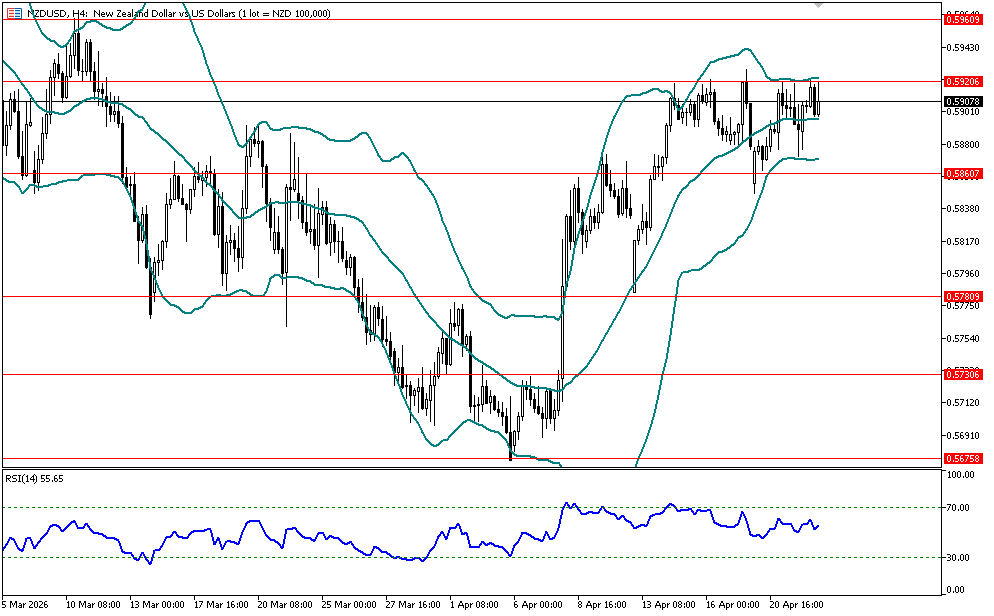Click the 25 Mar 00:00 time axis label
Viewport: 994px width, 616px height.
[350, 605]
